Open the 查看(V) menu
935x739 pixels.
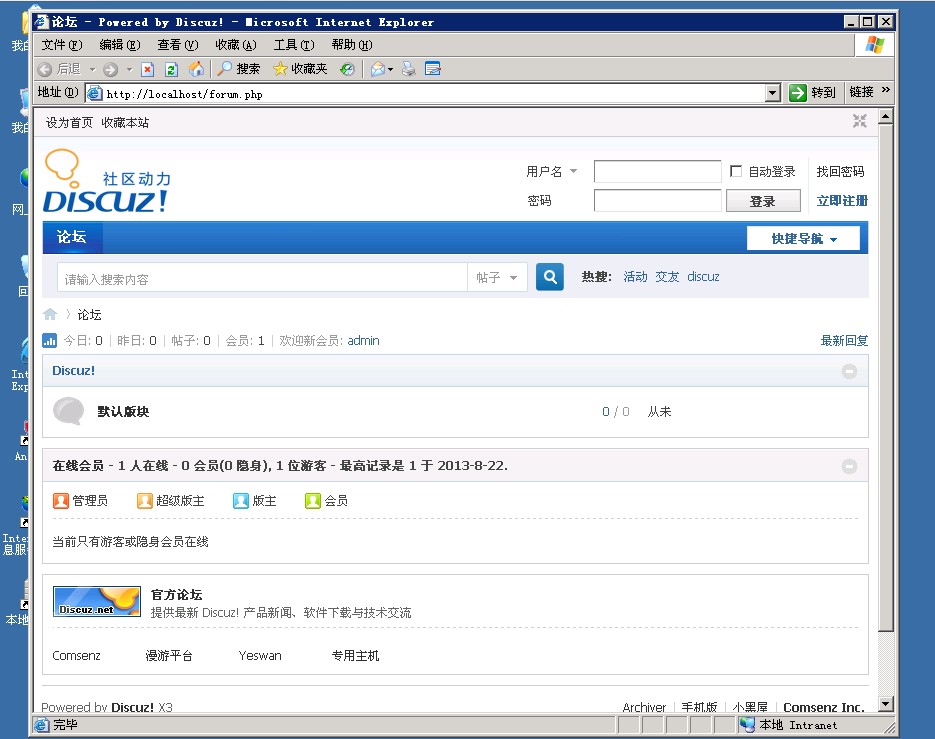tap(178, 45)
